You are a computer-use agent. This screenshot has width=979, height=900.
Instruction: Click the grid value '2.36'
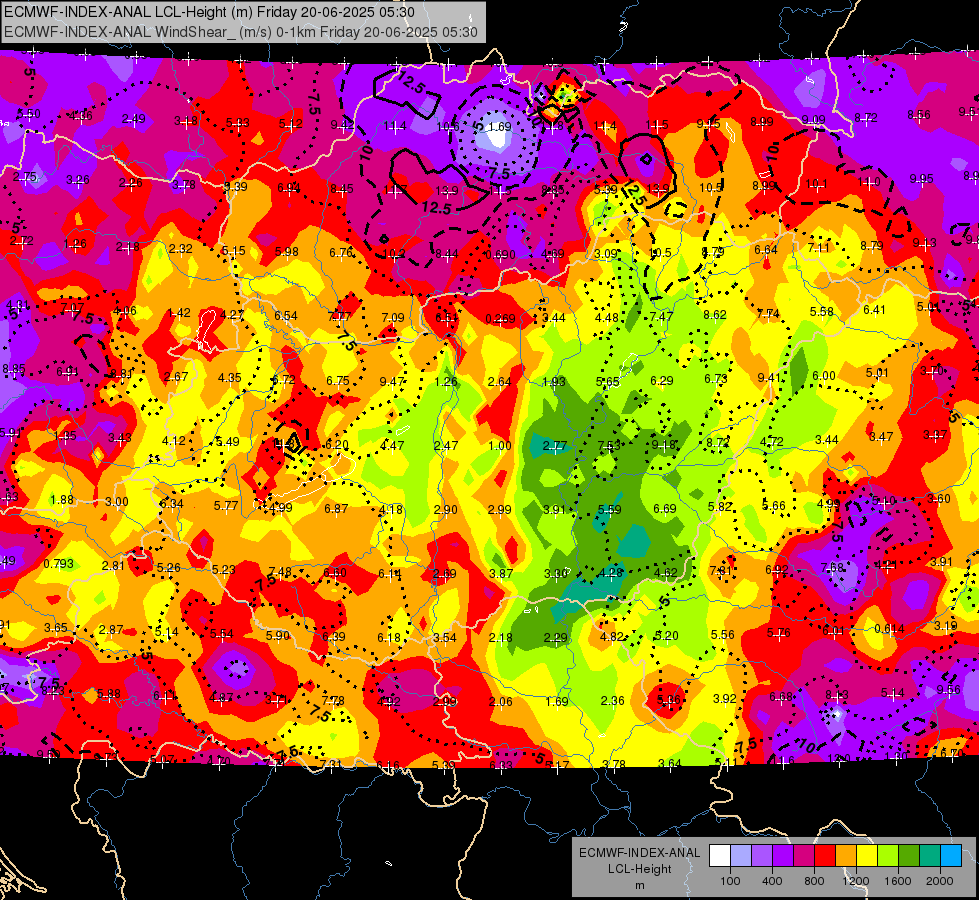612,701
